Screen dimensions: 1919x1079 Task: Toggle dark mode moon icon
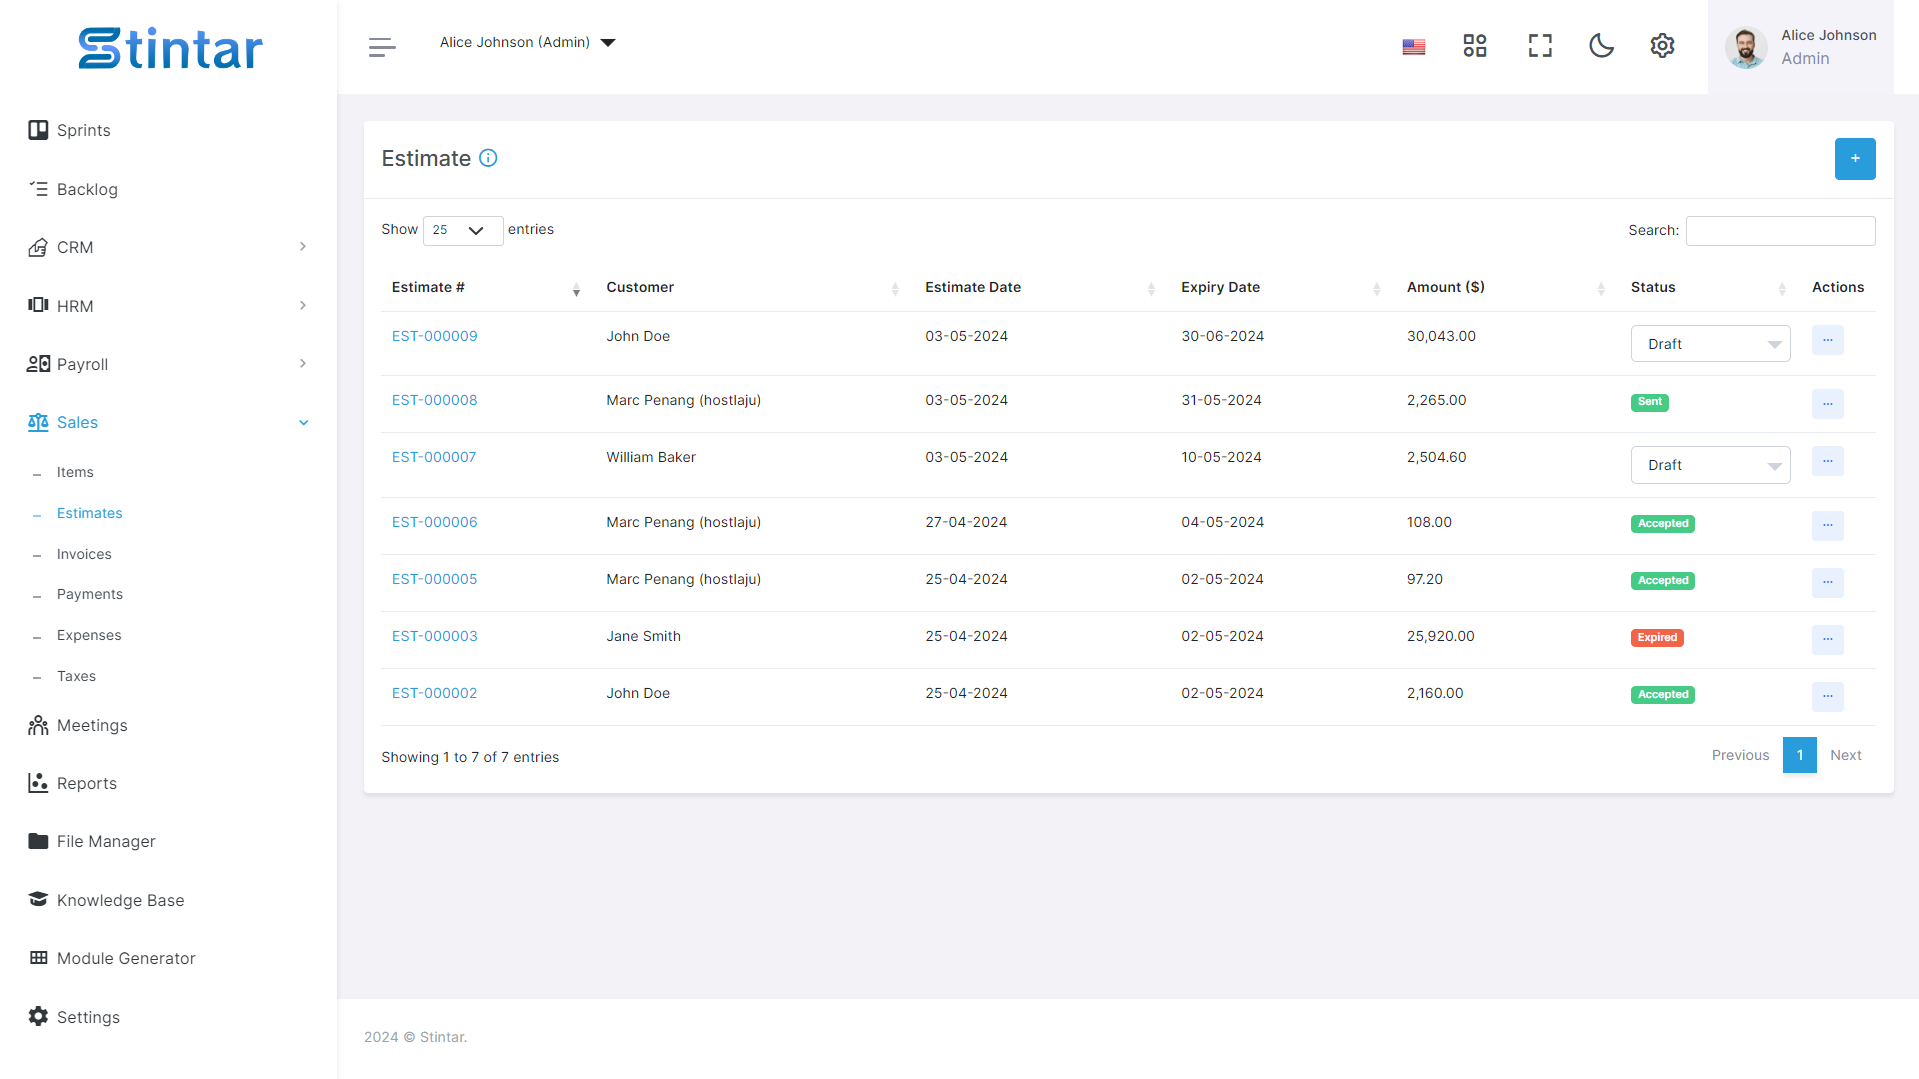pos(1601,46)
